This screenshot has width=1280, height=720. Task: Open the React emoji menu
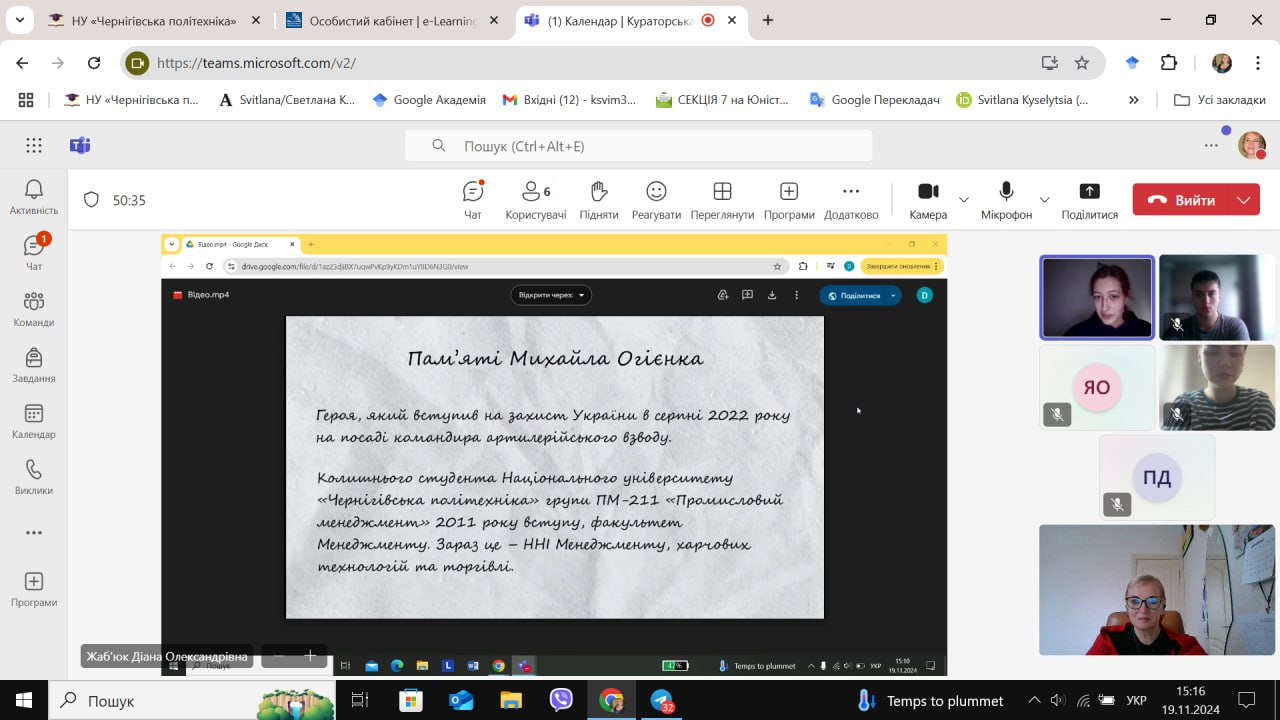coord(656,200)
